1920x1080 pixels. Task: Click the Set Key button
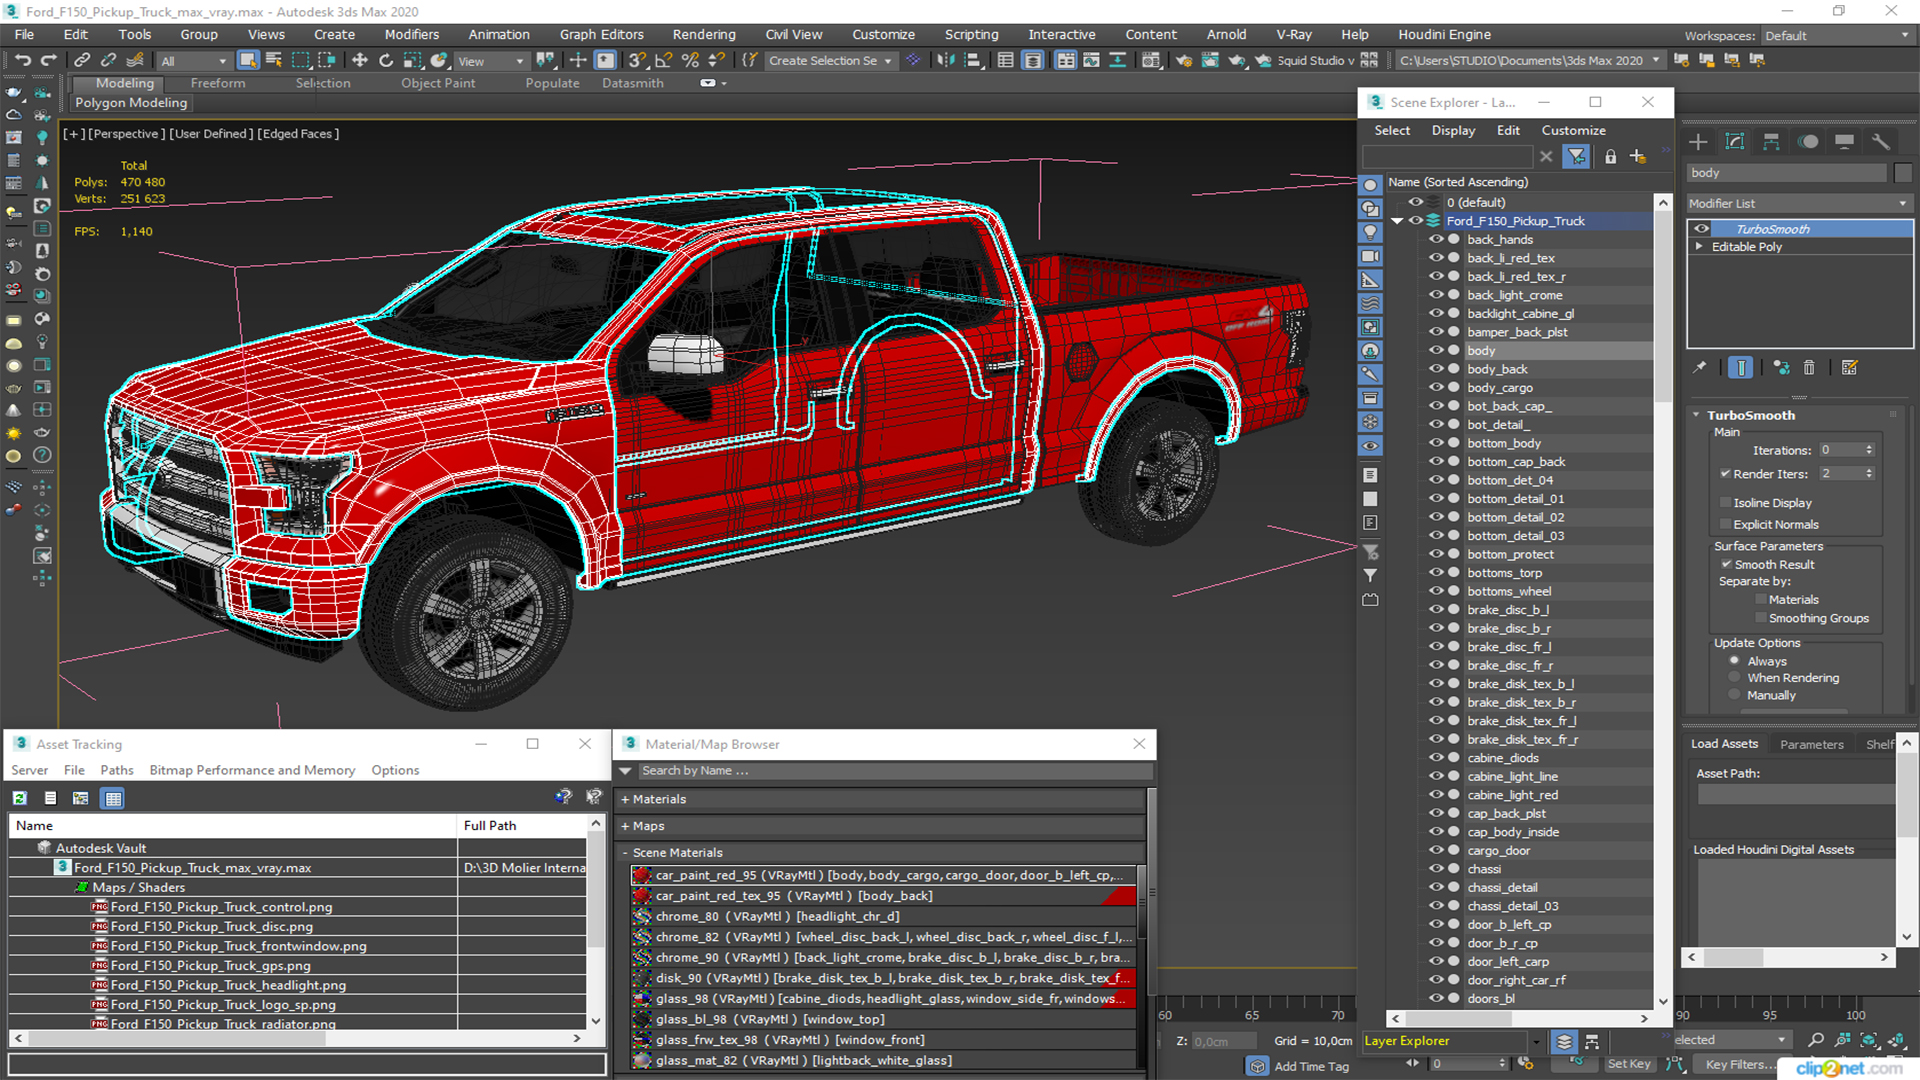point(1629,1064)
